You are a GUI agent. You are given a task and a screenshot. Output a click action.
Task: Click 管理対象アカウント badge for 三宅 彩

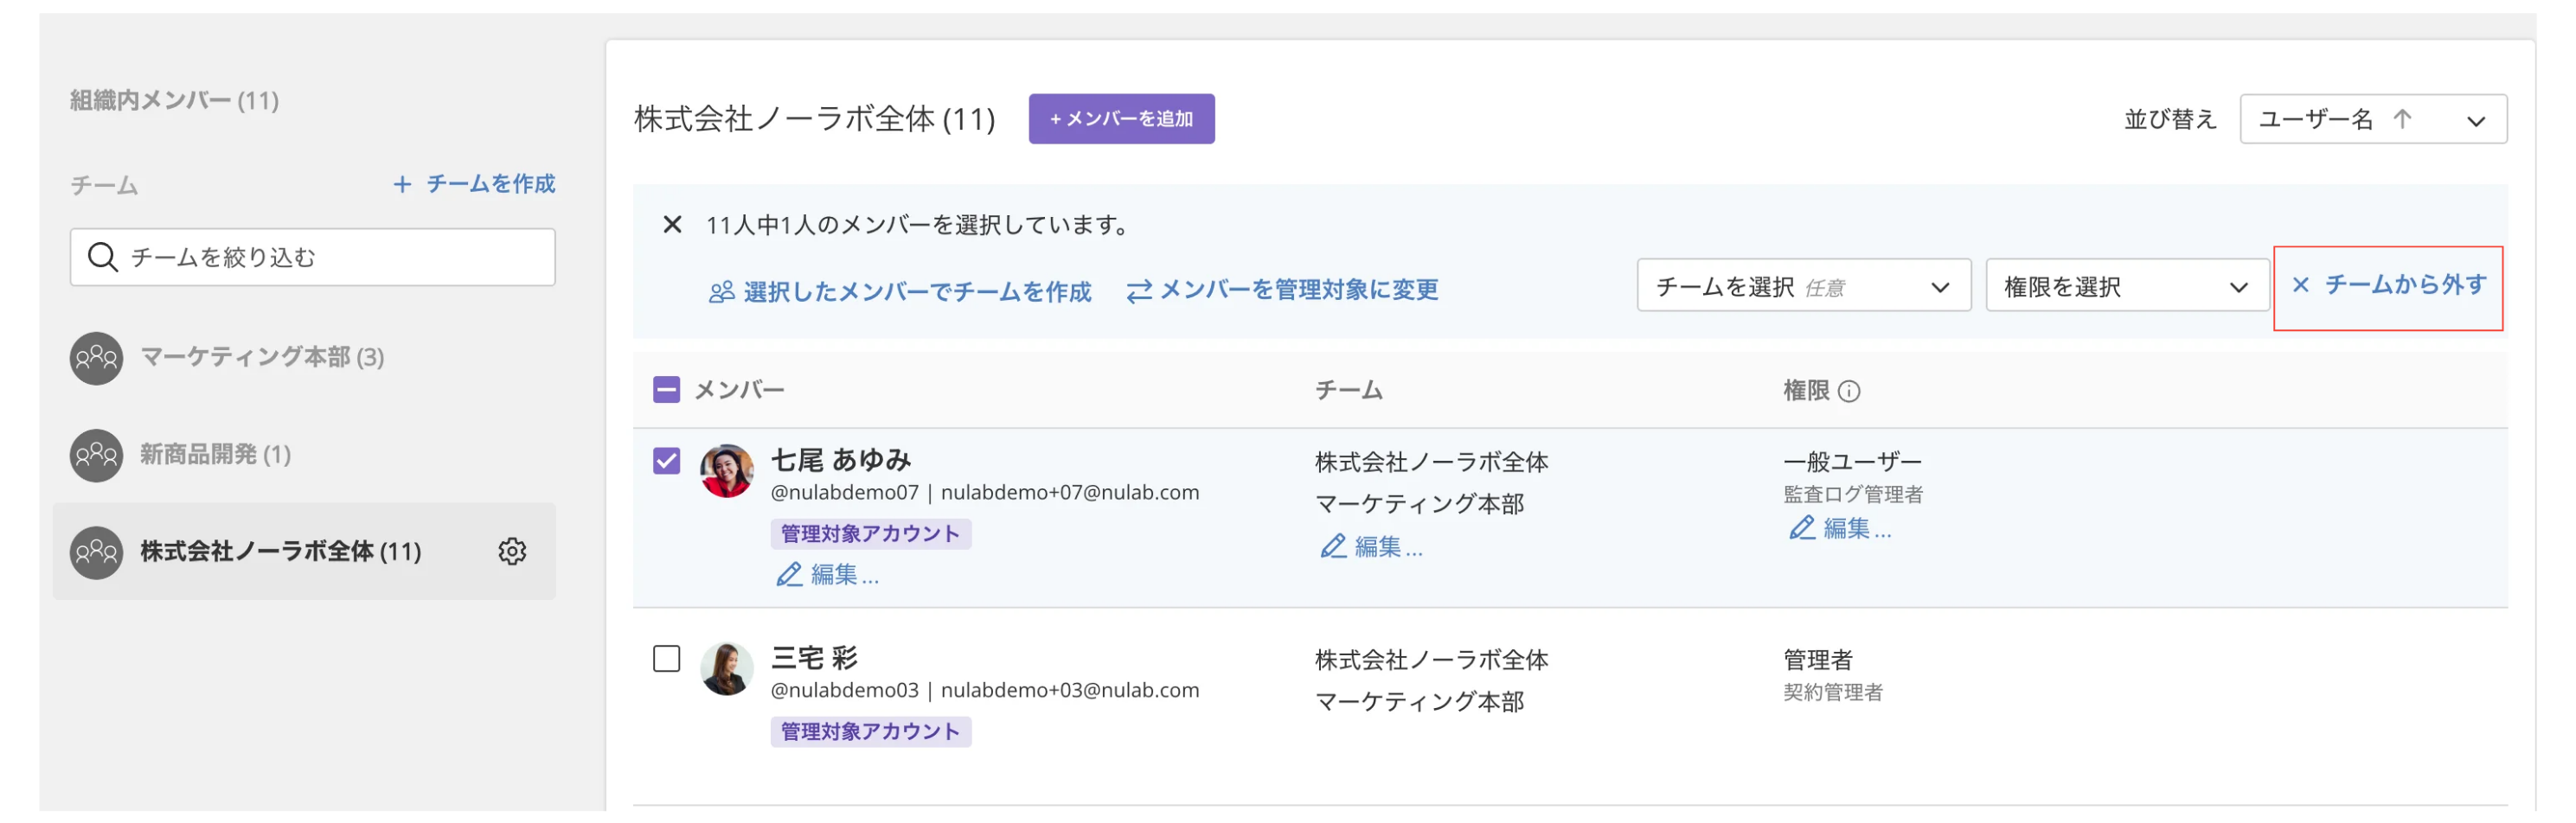tap(871, 731)
